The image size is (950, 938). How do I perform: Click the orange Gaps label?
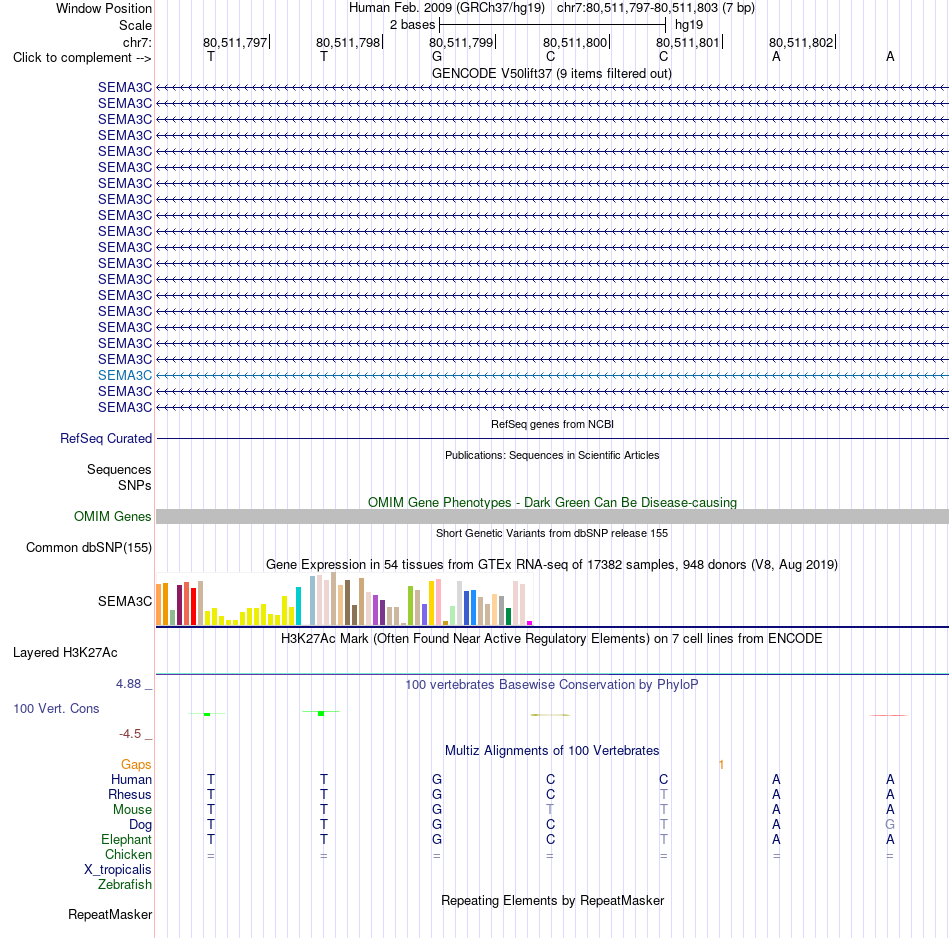click(136, 765)
